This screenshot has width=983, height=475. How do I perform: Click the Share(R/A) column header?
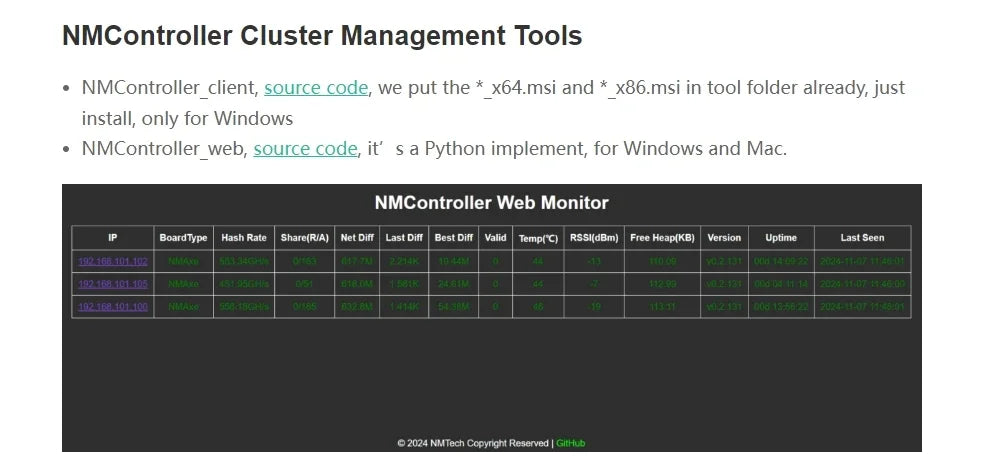click(x=305, y=238)
